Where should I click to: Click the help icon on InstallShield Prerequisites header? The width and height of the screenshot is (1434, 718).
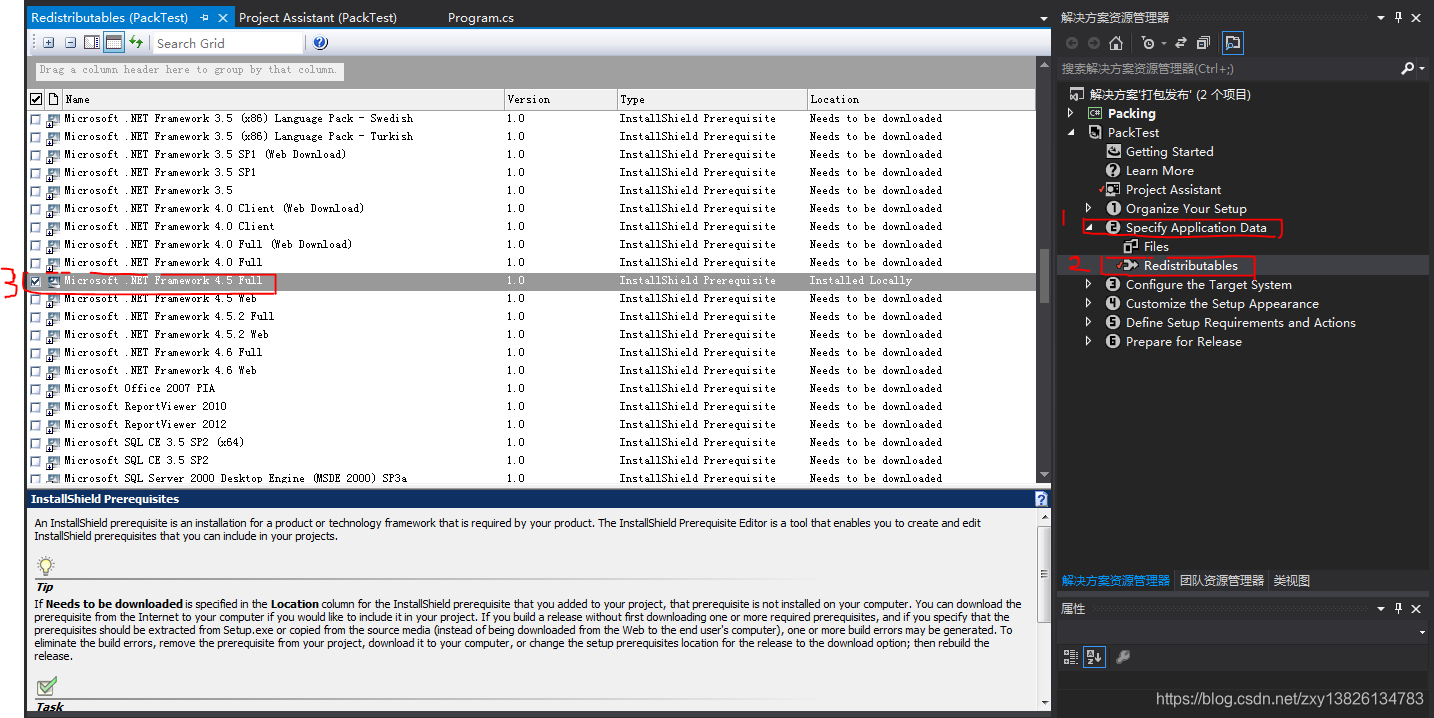pyautogui.click(x=1041, y=499)
